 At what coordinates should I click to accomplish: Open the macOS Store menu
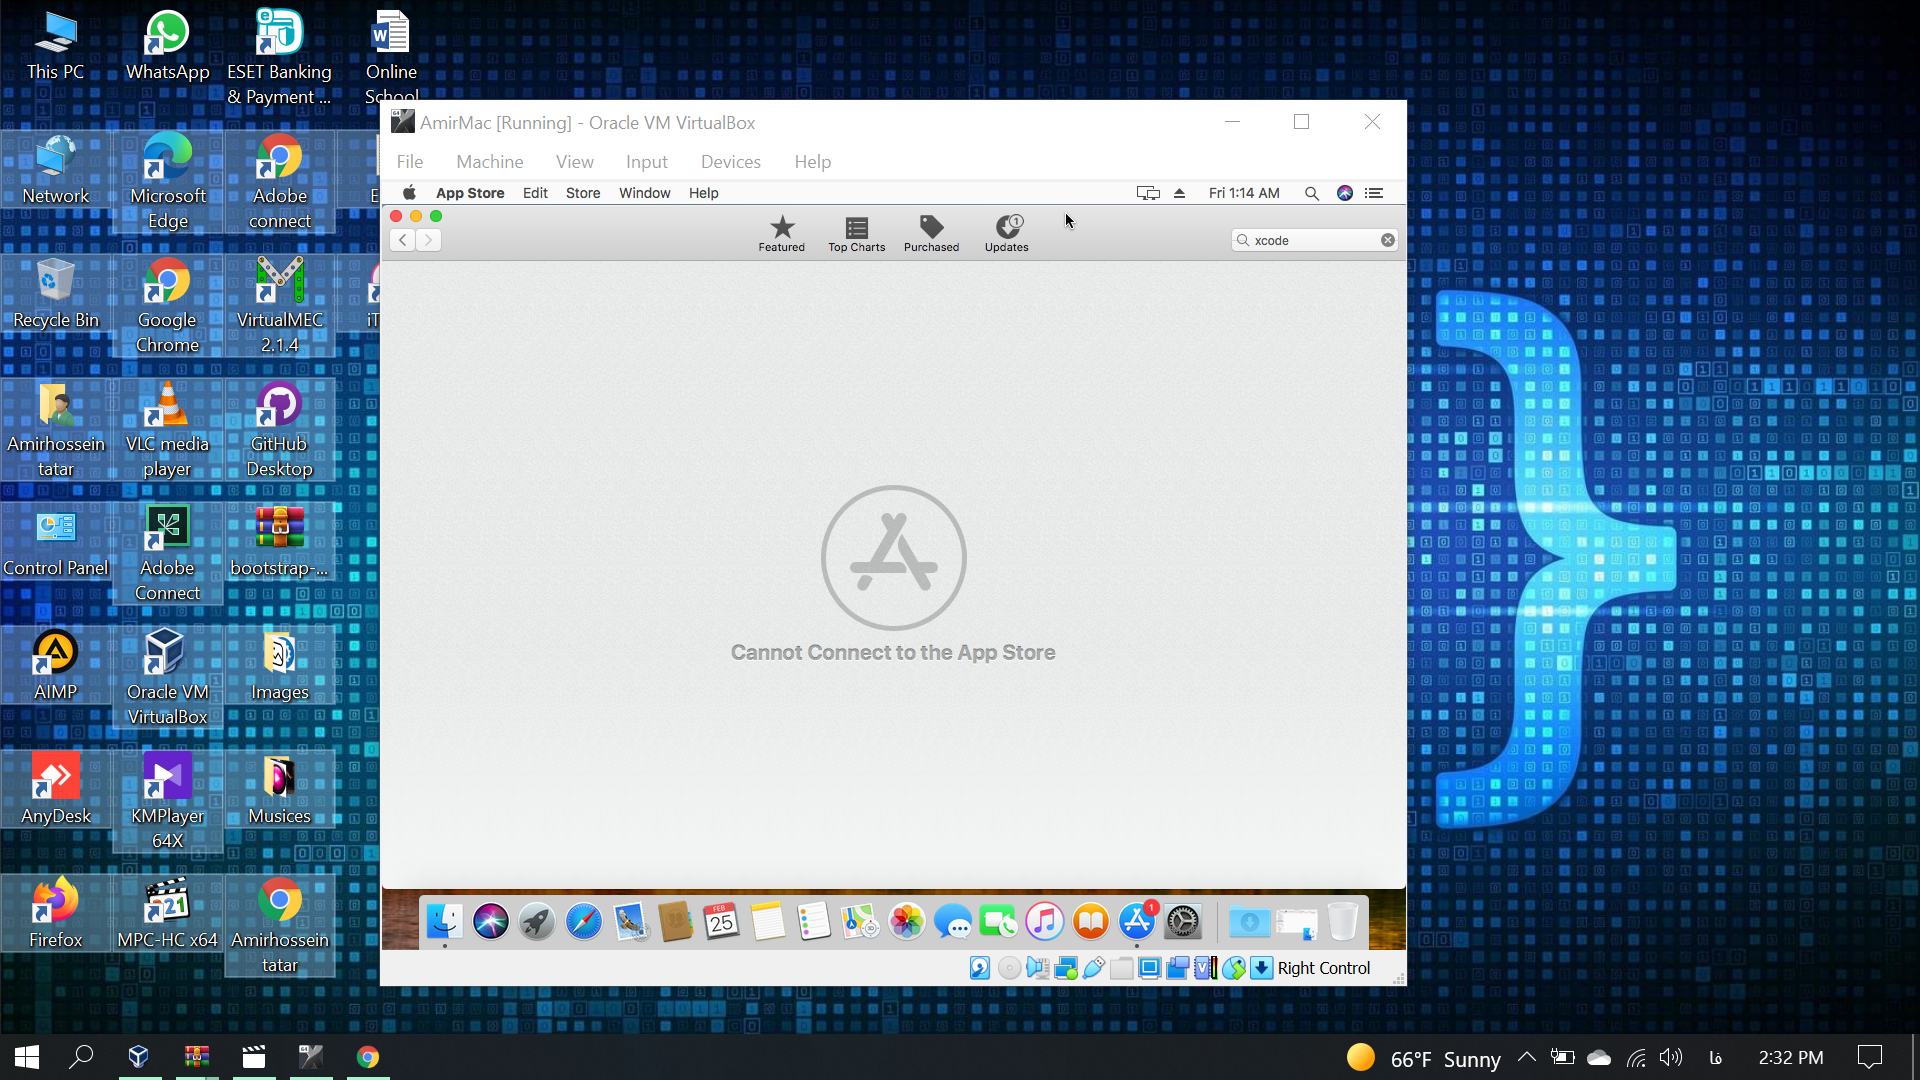pos(583,193)
